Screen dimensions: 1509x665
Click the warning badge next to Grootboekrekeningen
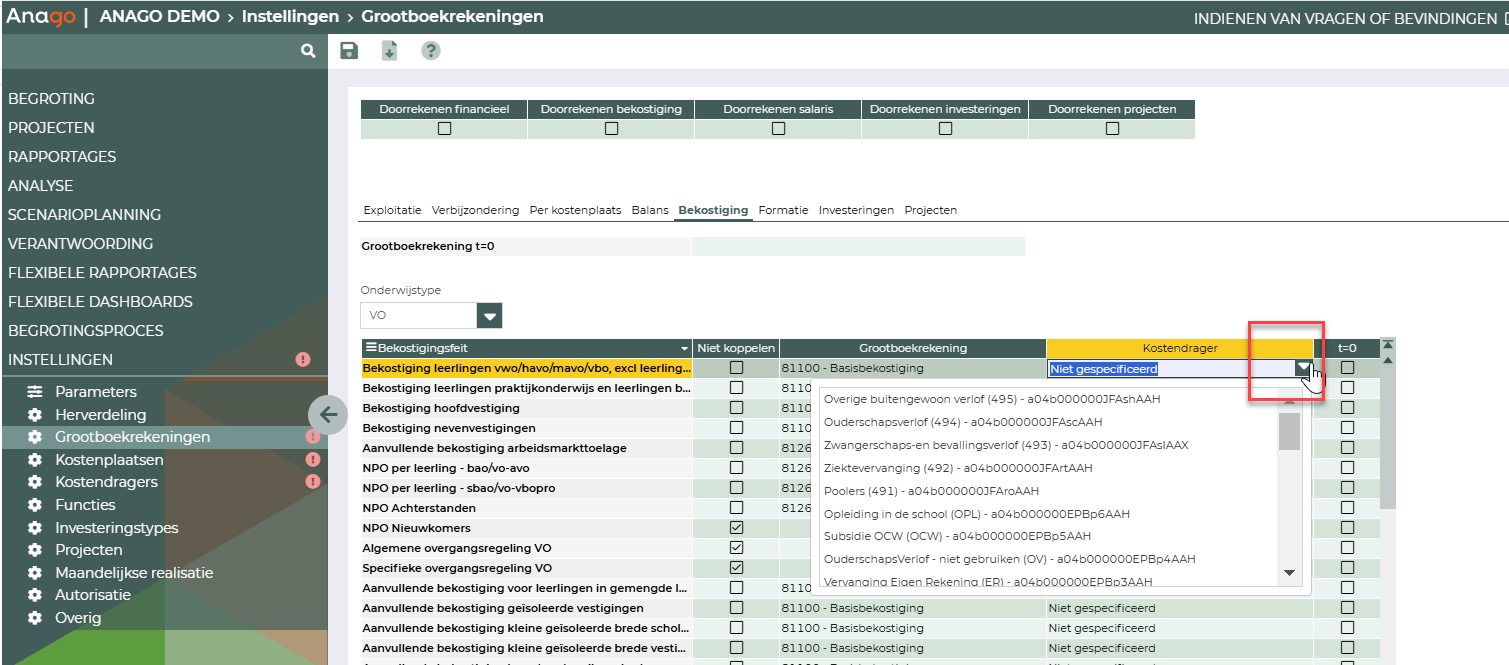[x=313, y=437]
